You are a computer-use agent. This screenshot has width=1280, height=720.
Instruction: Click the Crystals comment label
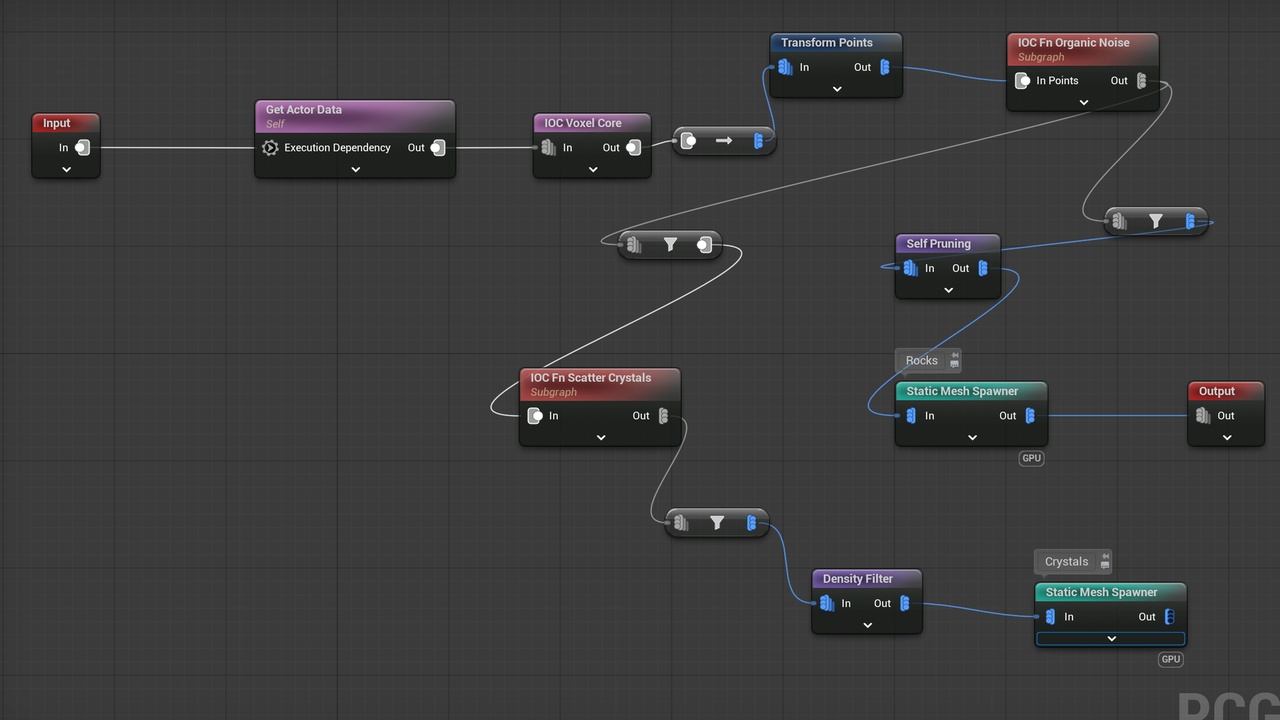click(1066, 562)
